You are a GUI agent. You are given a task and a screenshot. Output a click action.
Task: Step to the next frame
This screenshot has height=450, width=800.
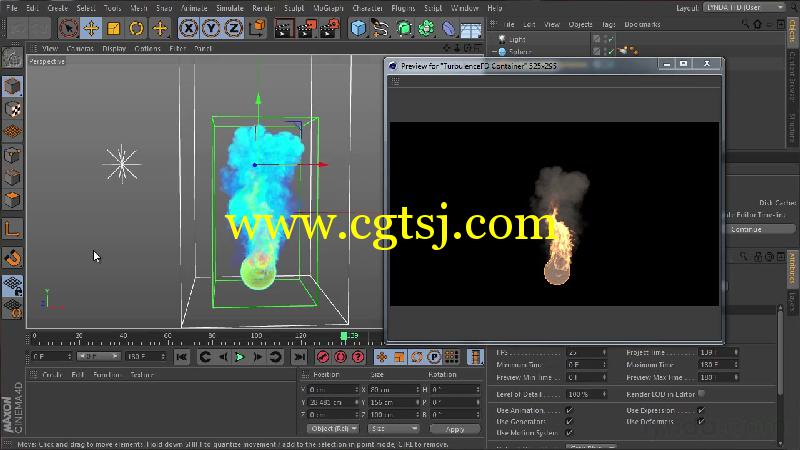click(x=258, y=357)
